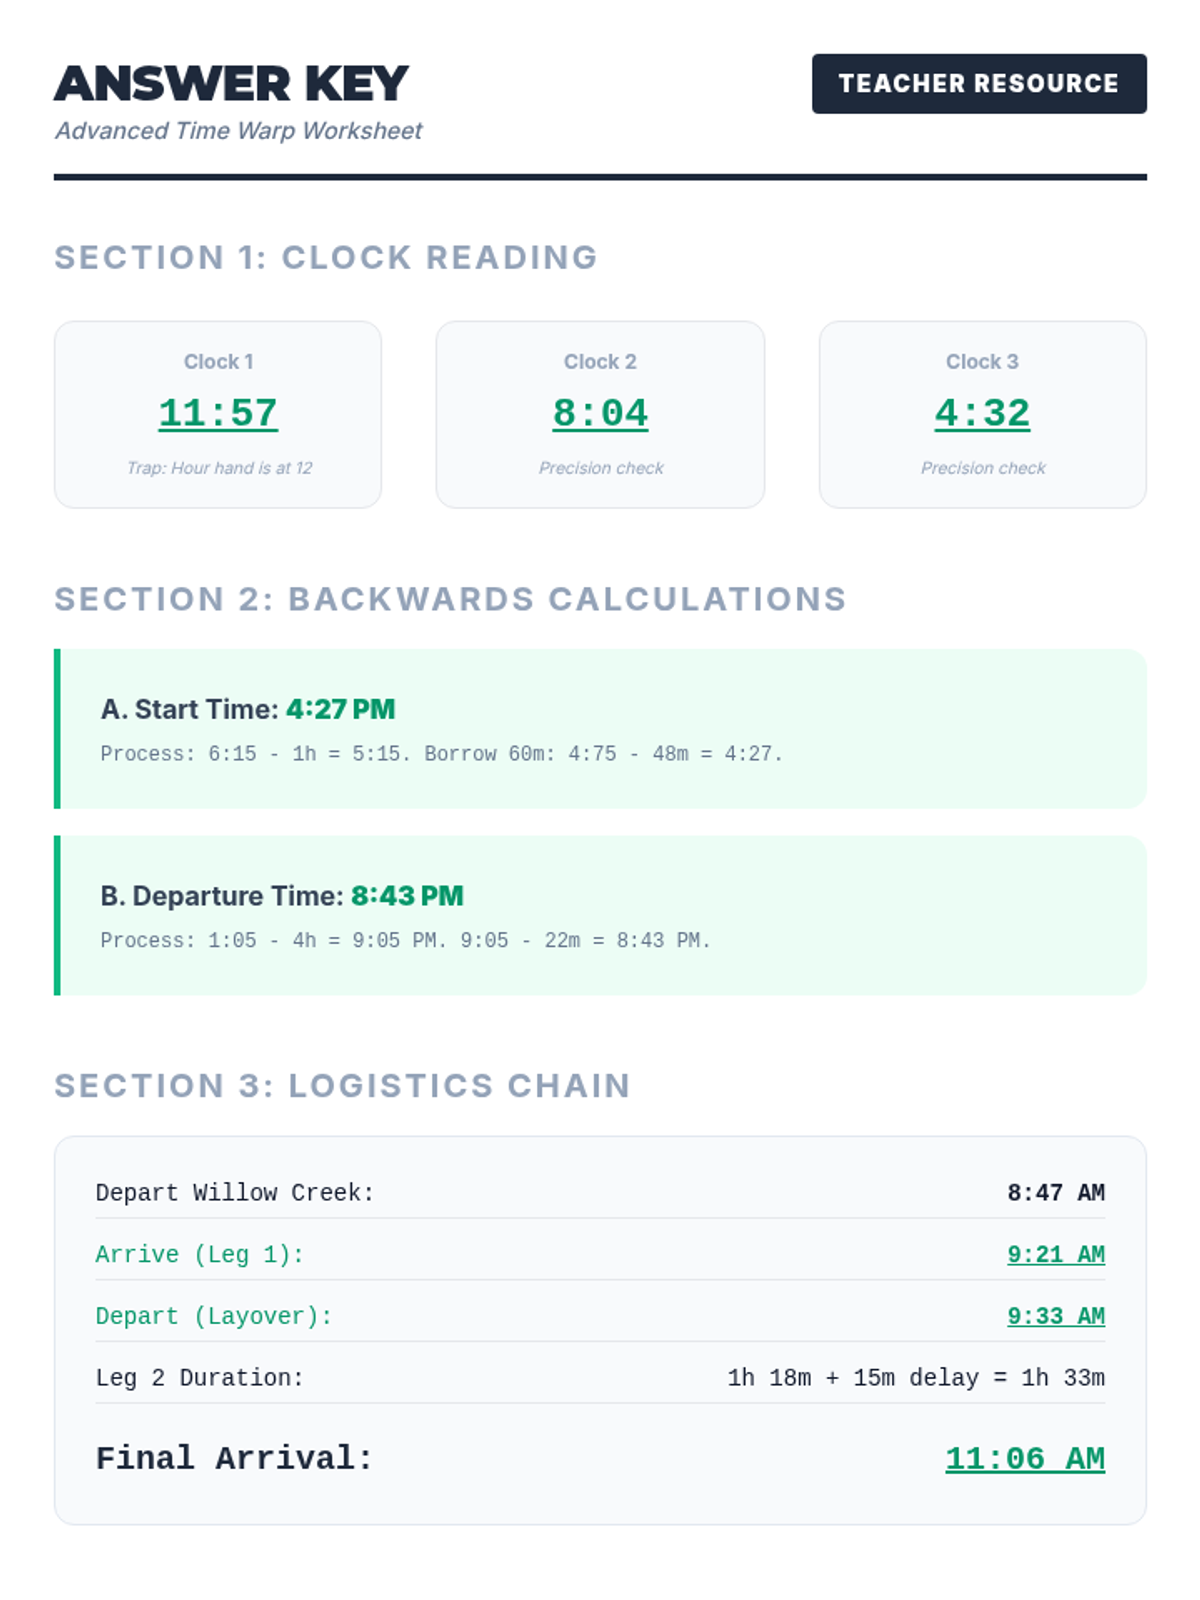Select the Section 3: Logistics Chain heading

[342, 1086]
